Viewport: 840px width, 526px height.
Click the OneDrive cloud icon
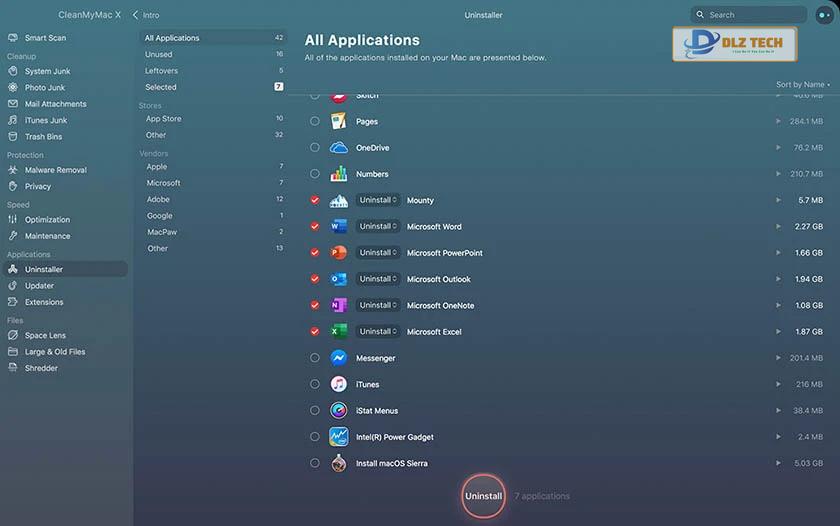tap(339, 147)
